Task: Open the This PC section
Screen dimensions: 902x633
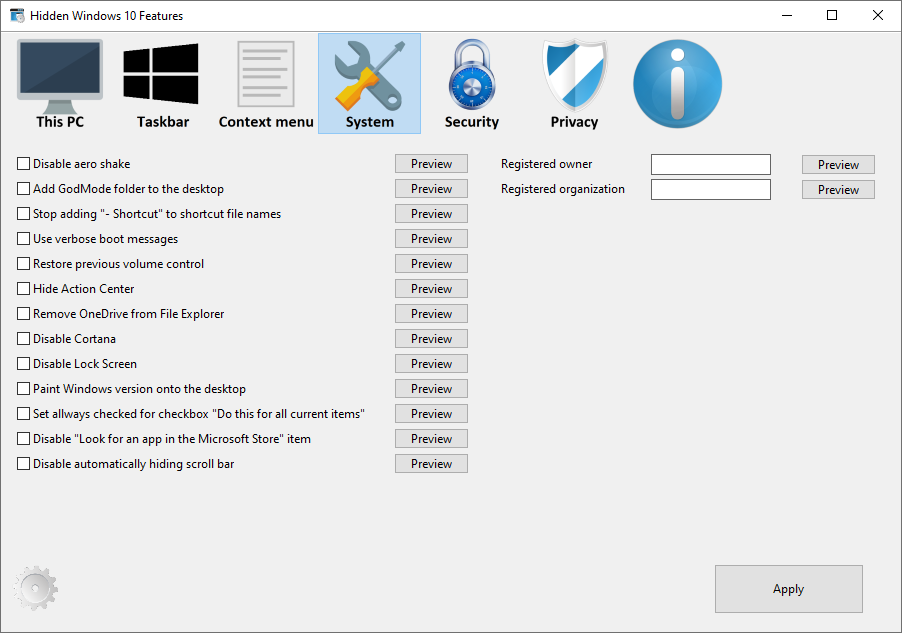Action: [60, 84]
